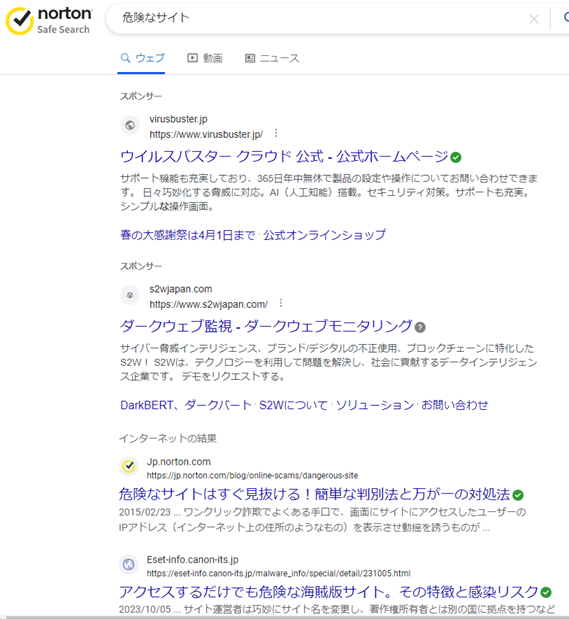Screen dimensions: 569x619
Task: Click the Norton Safe Search logo
Action: pos(49,21)
